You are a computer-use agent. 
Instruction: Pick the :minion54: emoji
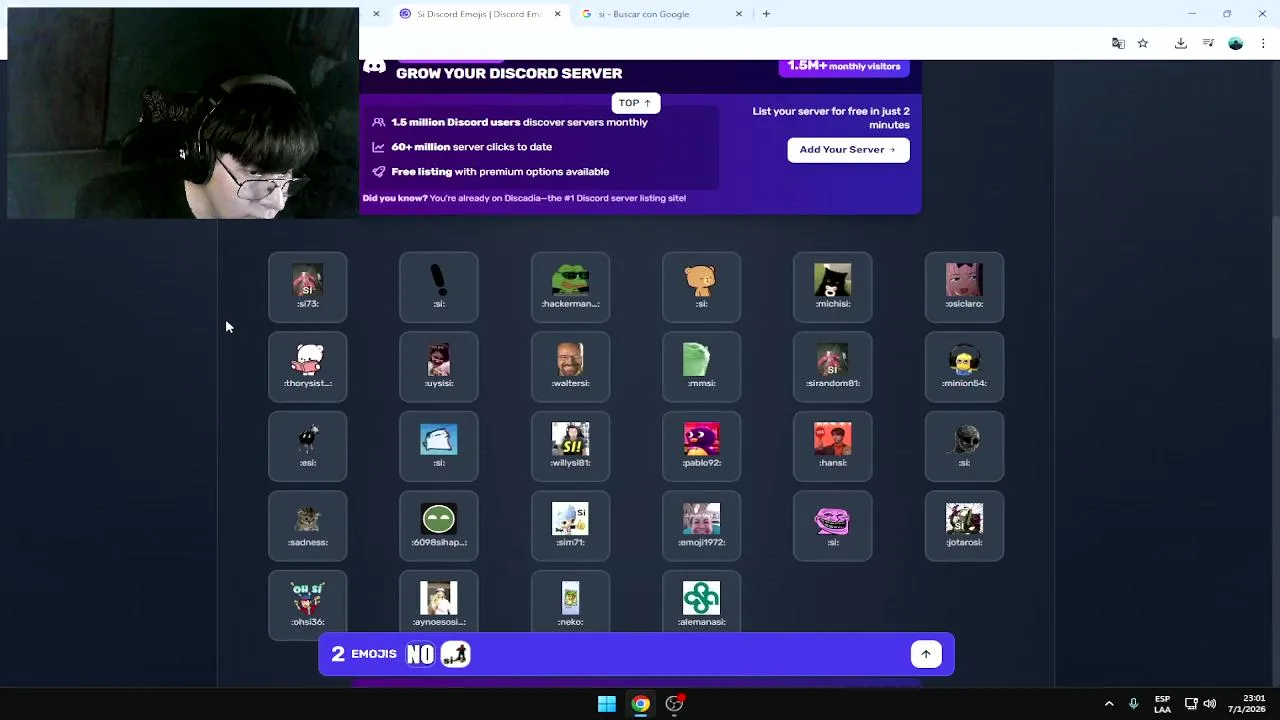click(964, 367)
